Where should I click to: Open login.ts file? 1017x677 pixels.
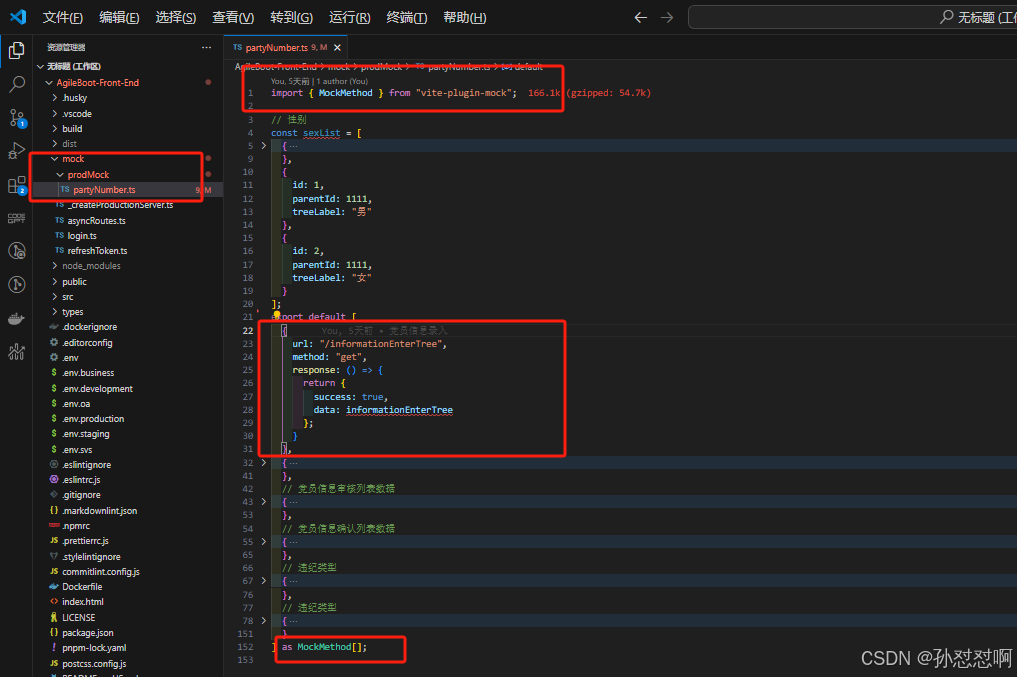click(82, 235)
